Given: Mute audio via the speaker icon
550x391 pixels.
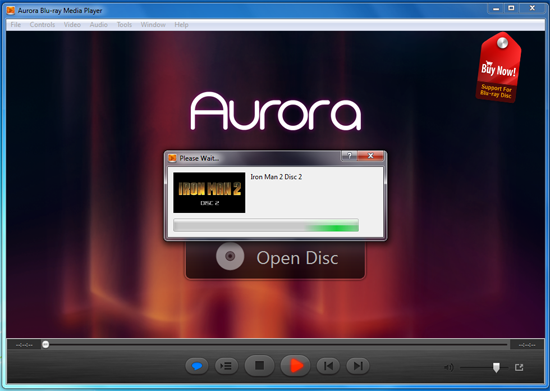Looking at the screenshot, I should 449,367.
